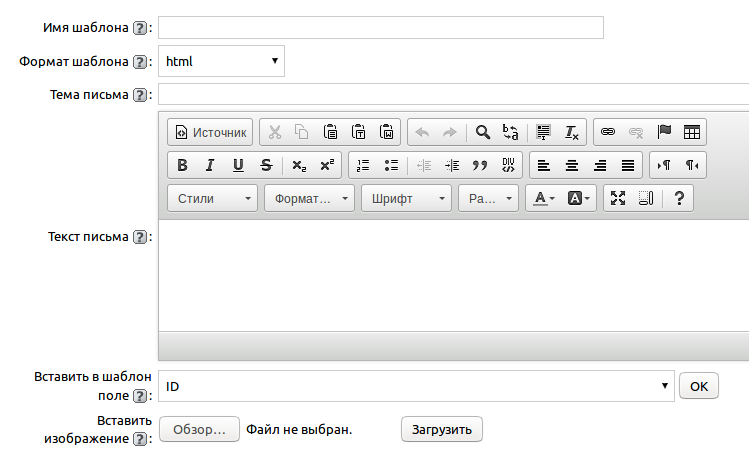The height and width of the screenshot is (455, 749).
Task: Open editor help question mark icon
Action: tap(678, 198)
